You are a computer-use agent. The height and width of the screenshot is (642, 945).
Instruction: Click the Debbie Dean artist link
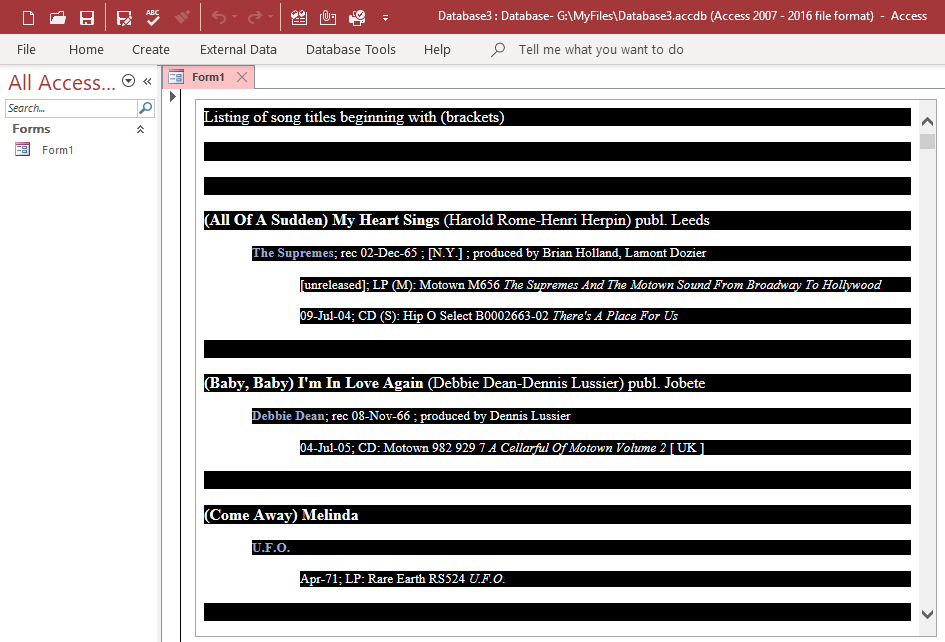click(287, 415)
